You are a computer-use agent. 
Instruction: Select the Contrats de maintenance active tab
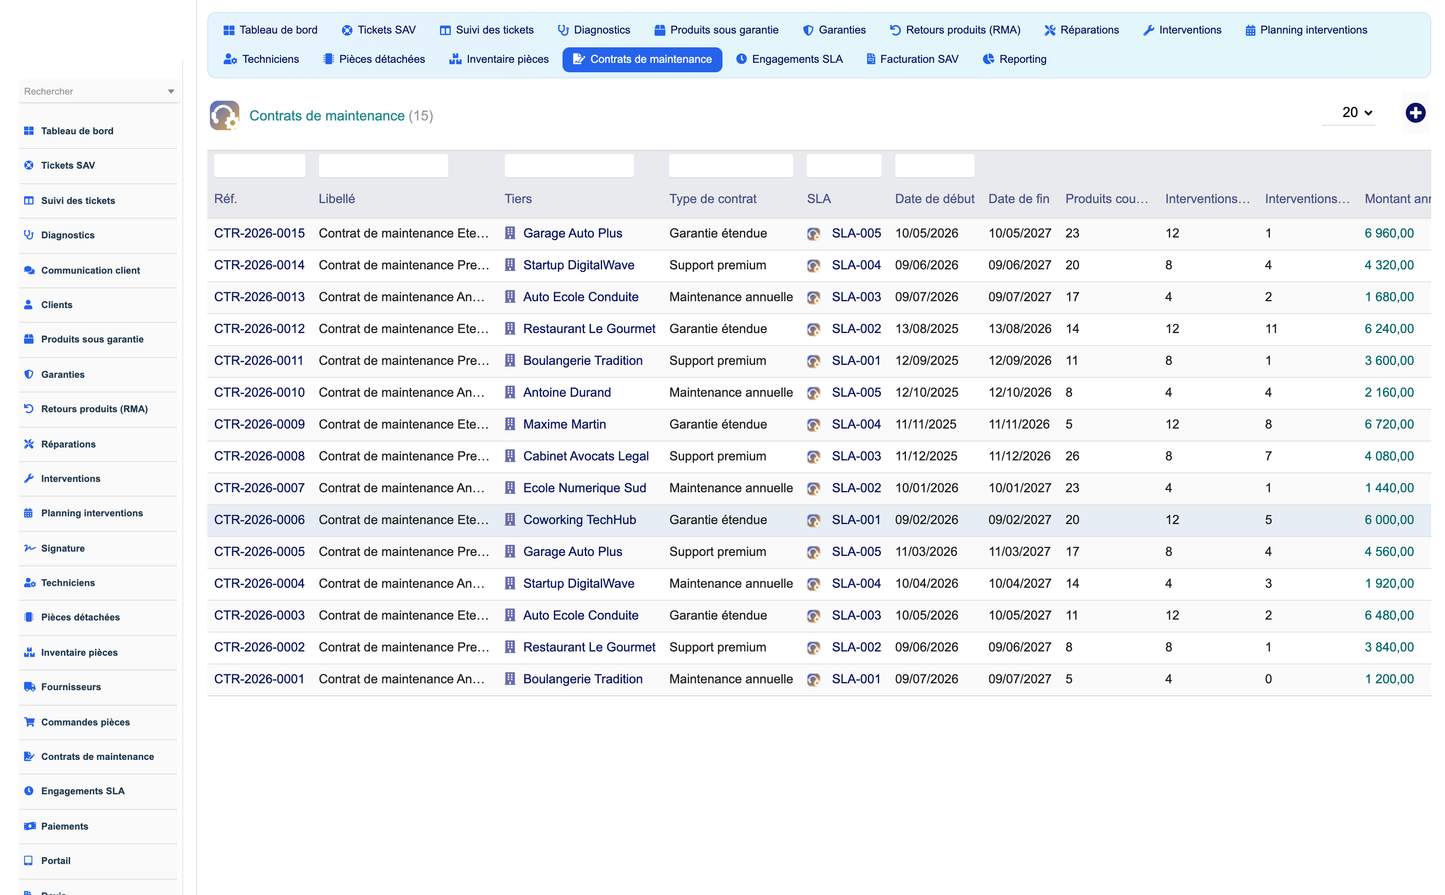[x=642, y=59]
